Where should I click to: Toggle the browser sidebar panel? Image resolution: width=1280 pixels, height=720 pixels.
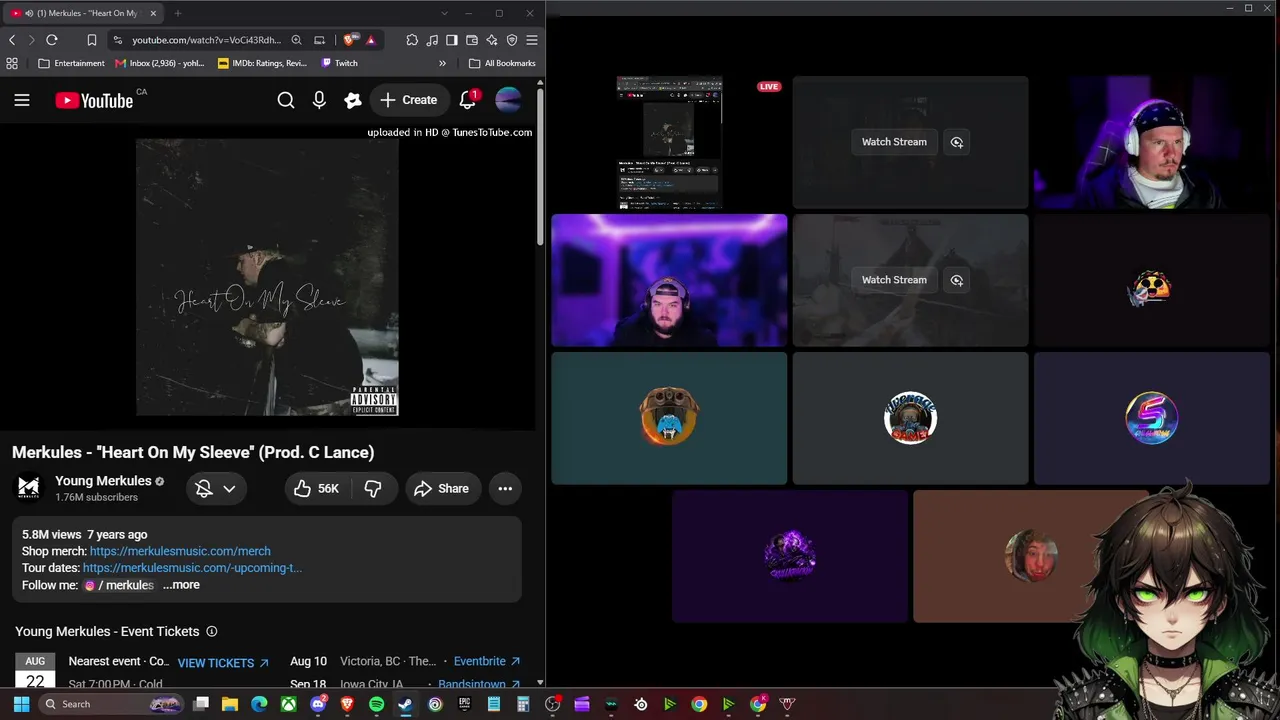pyautogui.click(x=452, y=40)
